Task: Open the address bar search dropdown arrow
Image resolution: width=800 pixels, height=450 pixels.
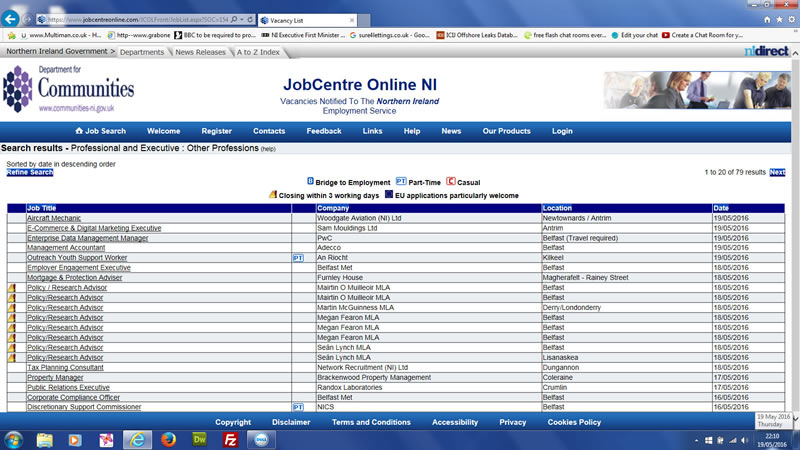Action: [x=242, y=19]
